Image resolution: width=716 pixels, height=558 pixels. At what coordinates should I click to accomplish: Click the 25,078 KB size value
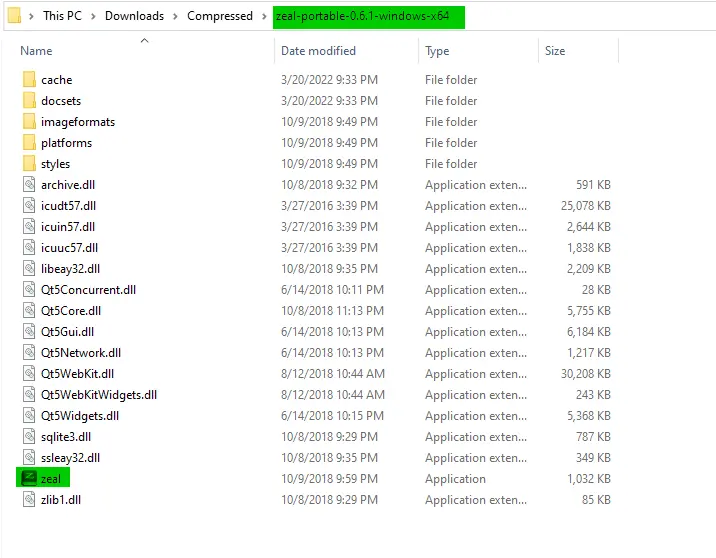(585, 206)
